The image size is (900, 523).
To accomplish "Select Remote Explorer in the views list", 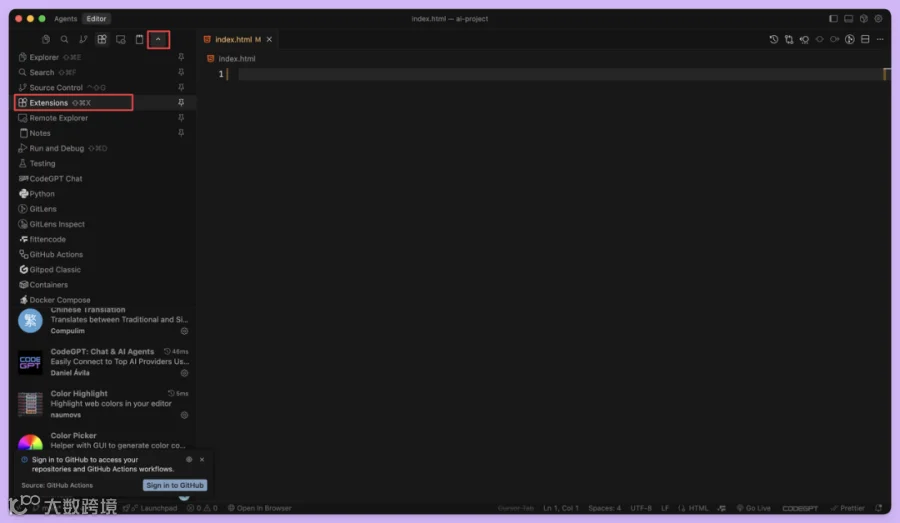I will [102, 118].
